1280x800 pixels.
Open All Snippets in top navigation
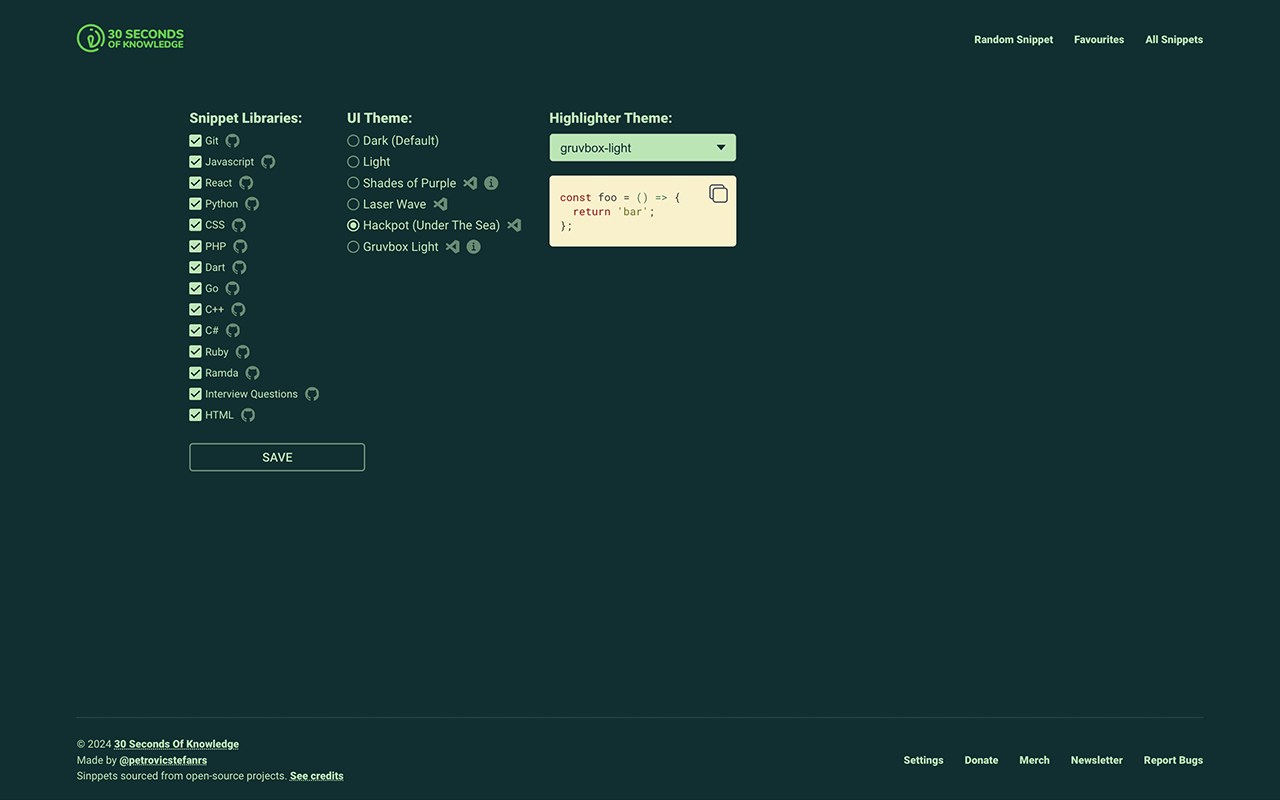click(1174, 40)
